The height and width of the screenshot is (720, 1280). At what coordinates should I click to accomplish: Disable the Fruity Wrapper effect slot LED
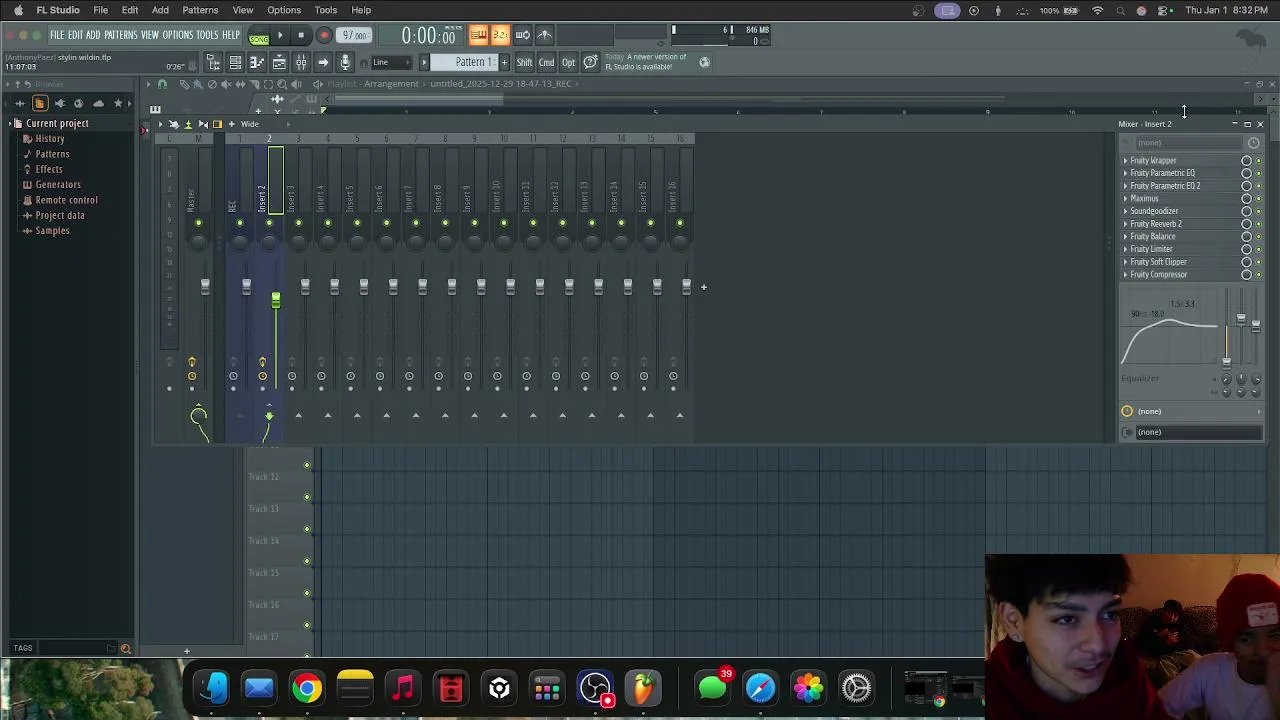pos(1259,161)
